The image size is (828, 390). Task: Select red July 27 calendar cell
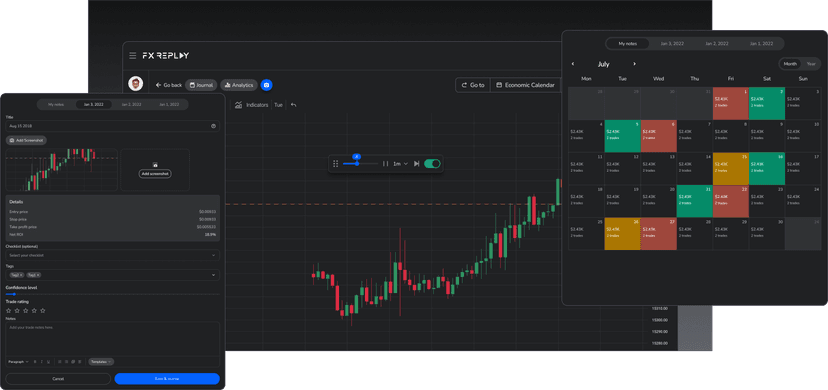658,234
